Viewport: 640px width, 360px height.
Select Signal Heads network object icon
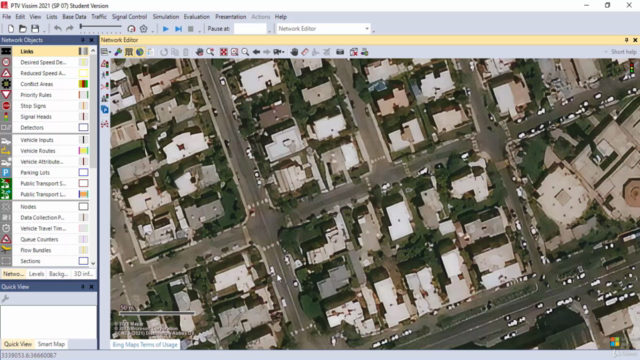pos(6,117)
